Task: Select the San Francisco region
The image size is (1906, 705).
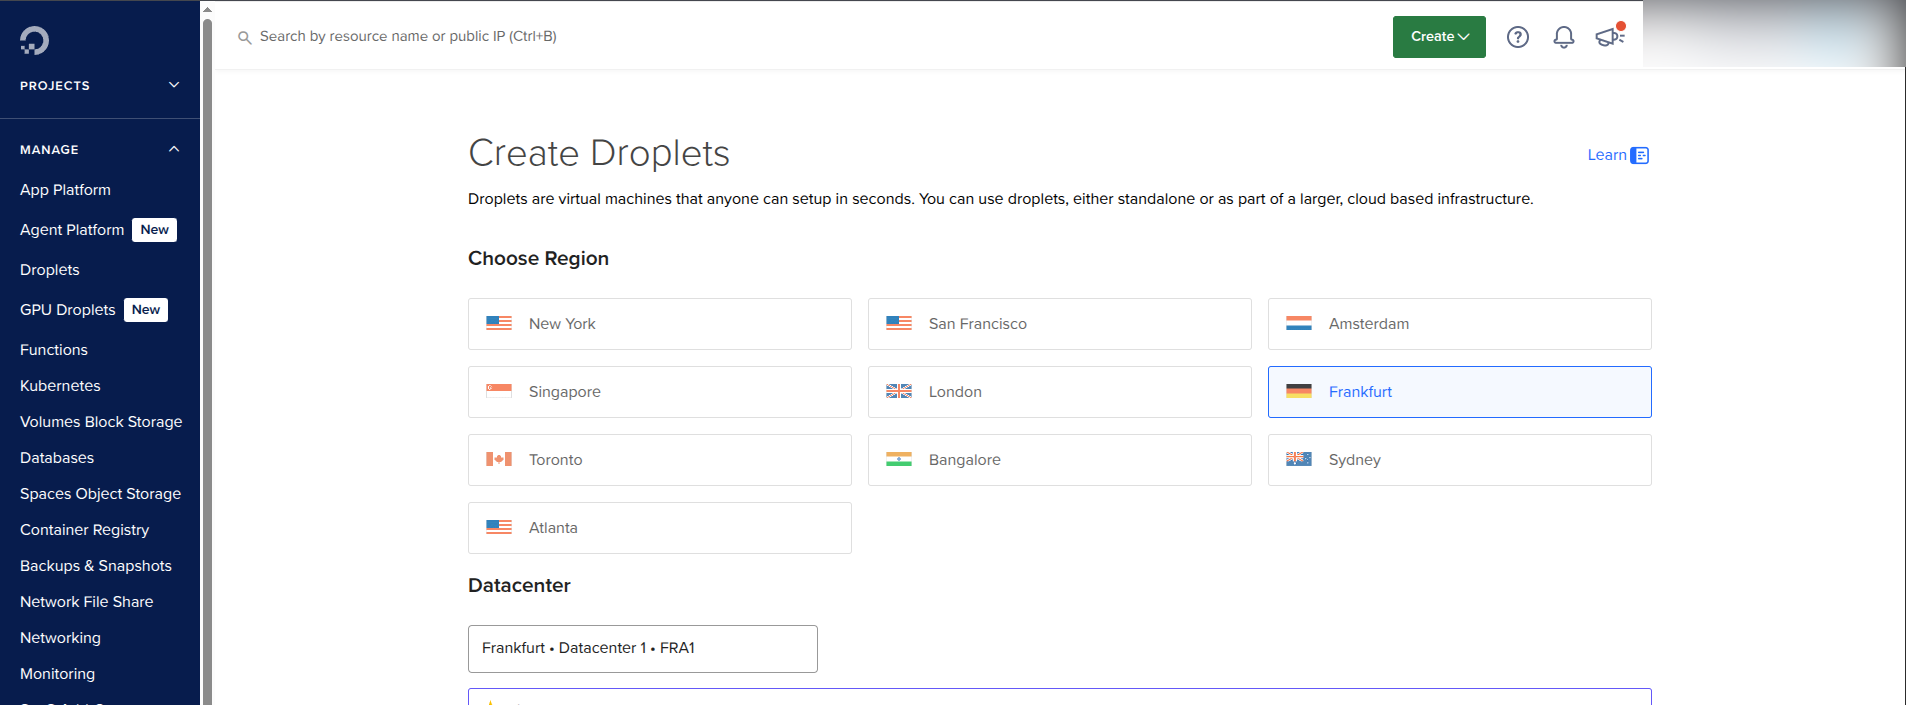Action: pos(1060,324)
